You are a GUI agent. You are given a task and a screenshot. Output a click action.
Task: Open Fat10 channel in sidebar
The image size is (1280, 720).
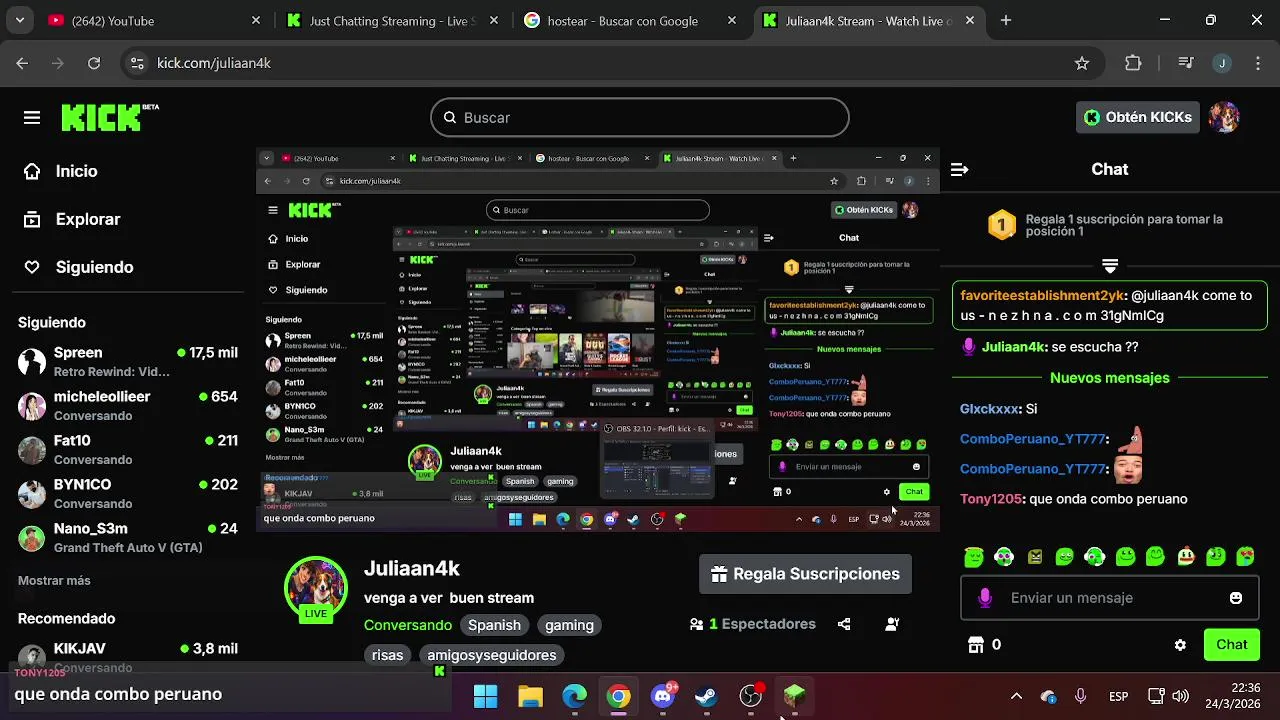(x=128, y=450)
